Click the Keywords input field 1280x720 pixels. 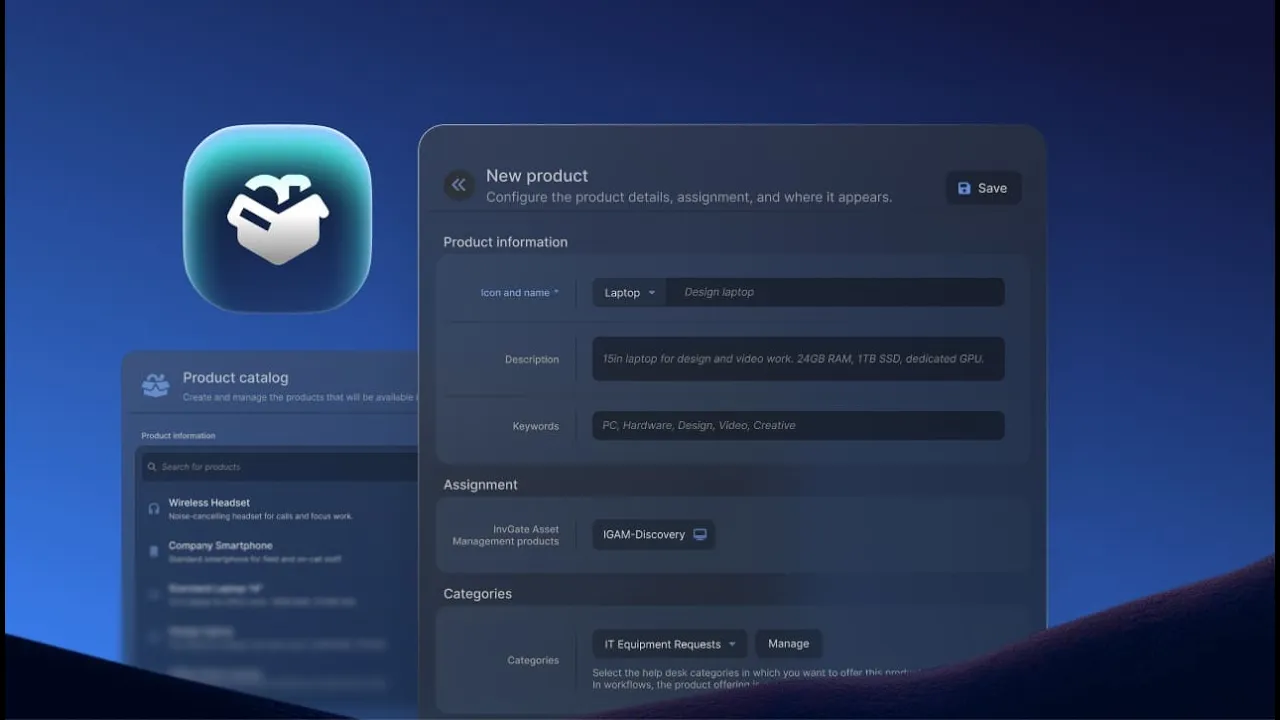[798, 425]
